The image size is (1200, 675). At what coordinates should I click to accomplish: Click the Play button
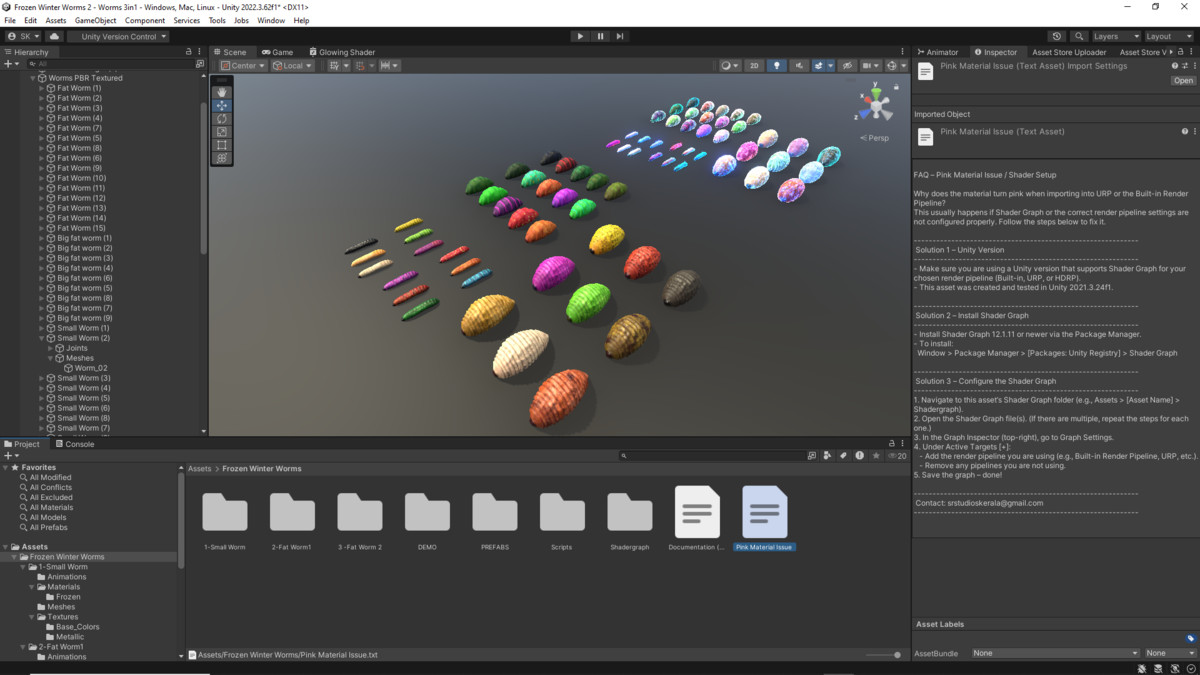coord(580,36)
